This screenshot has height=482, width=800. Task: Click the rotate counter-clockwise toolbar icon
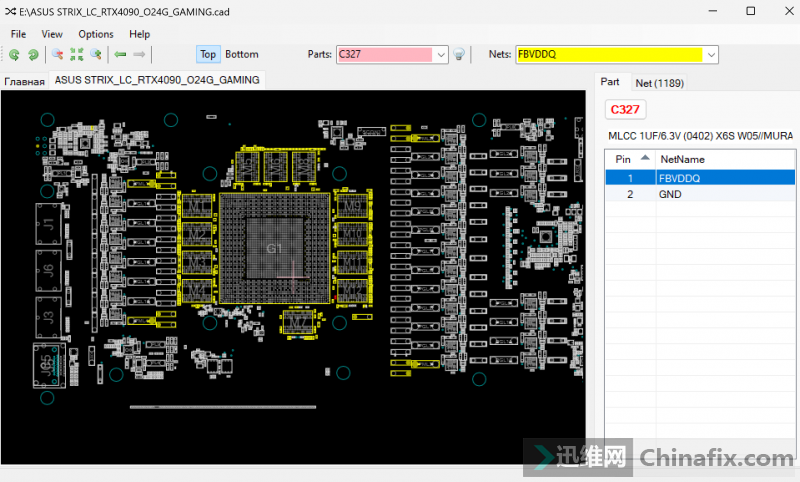(x=14, y=55)
